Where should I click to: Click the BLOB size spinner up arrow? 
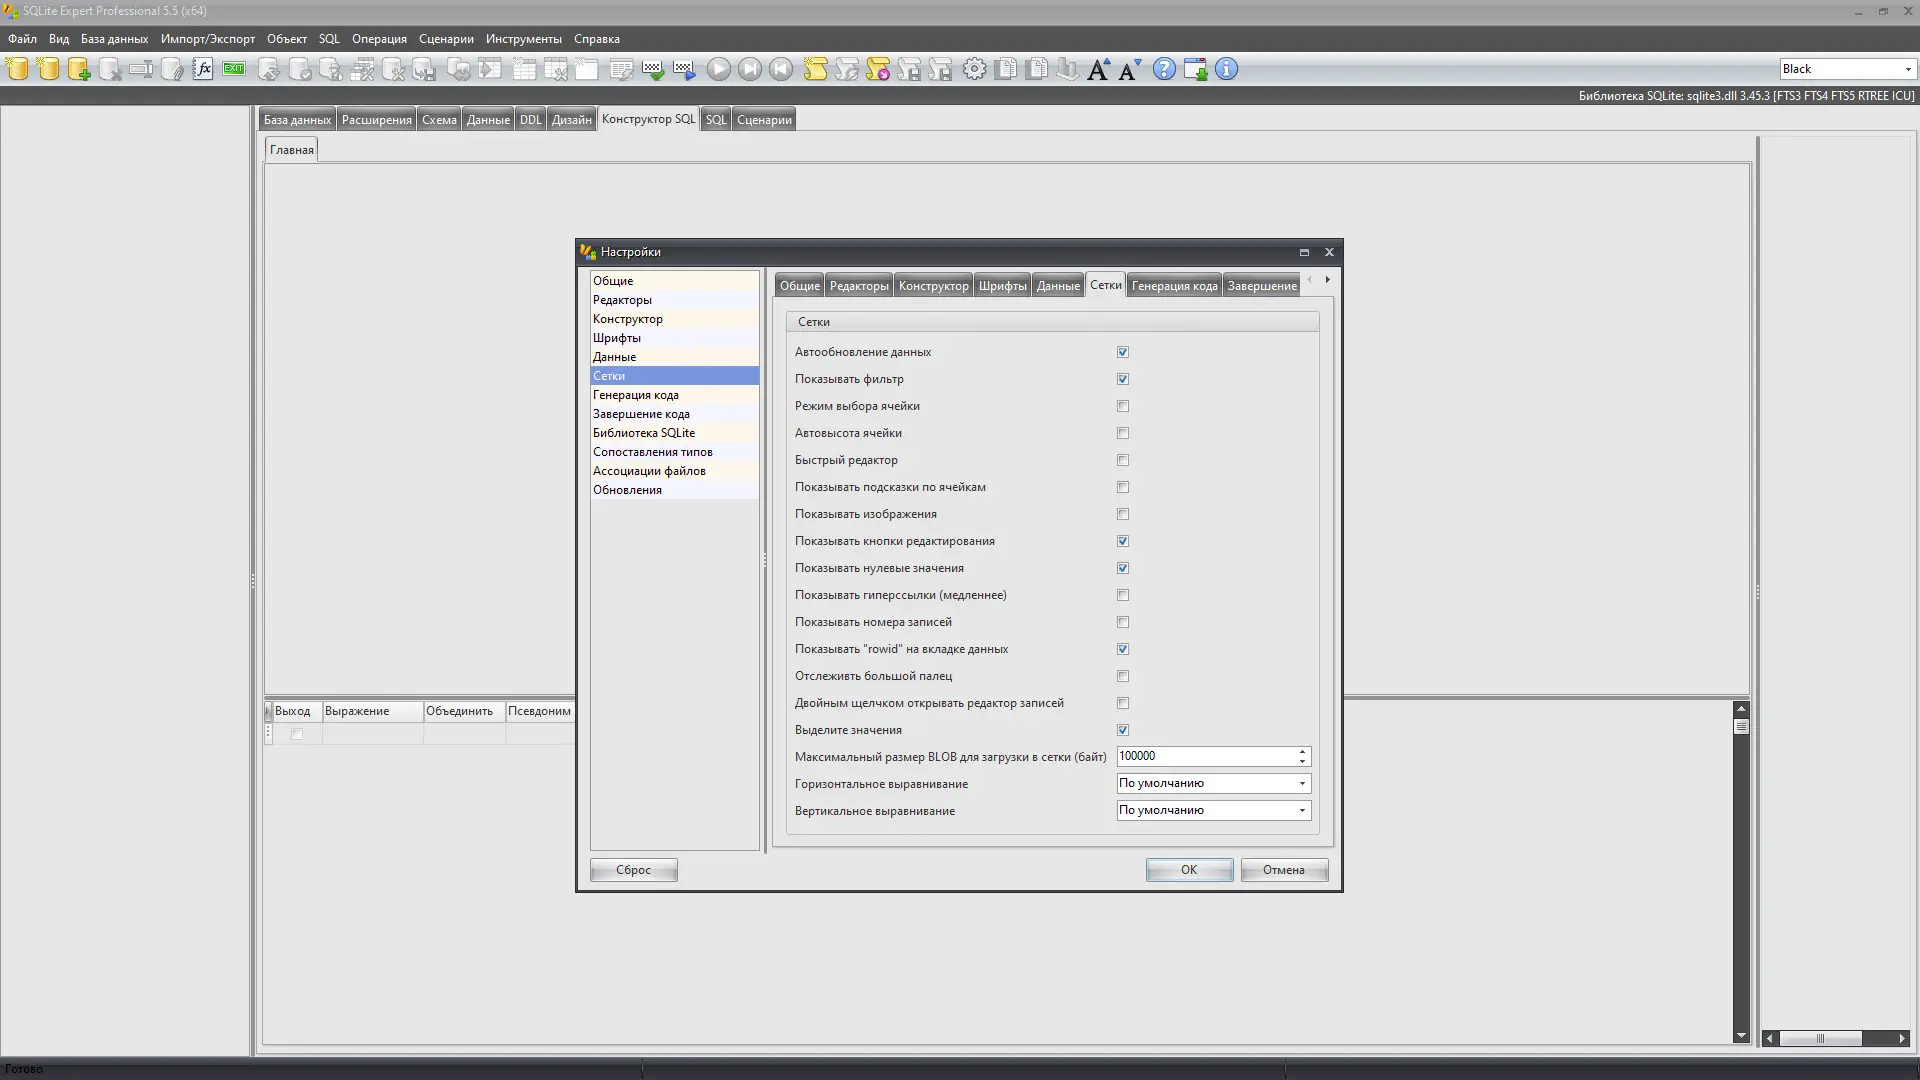pyautogui.click(x=1302, y=752)
